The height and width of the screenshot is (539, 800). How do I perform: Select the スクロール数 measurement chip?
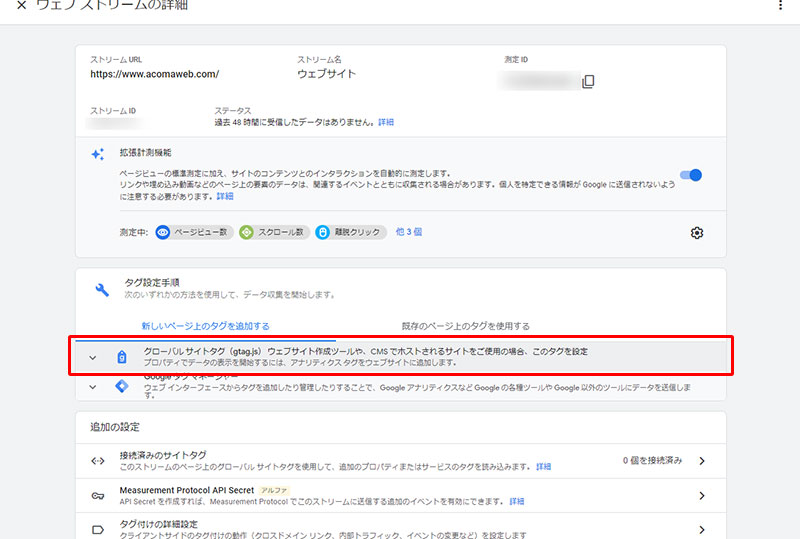click(x=274, y=232)
